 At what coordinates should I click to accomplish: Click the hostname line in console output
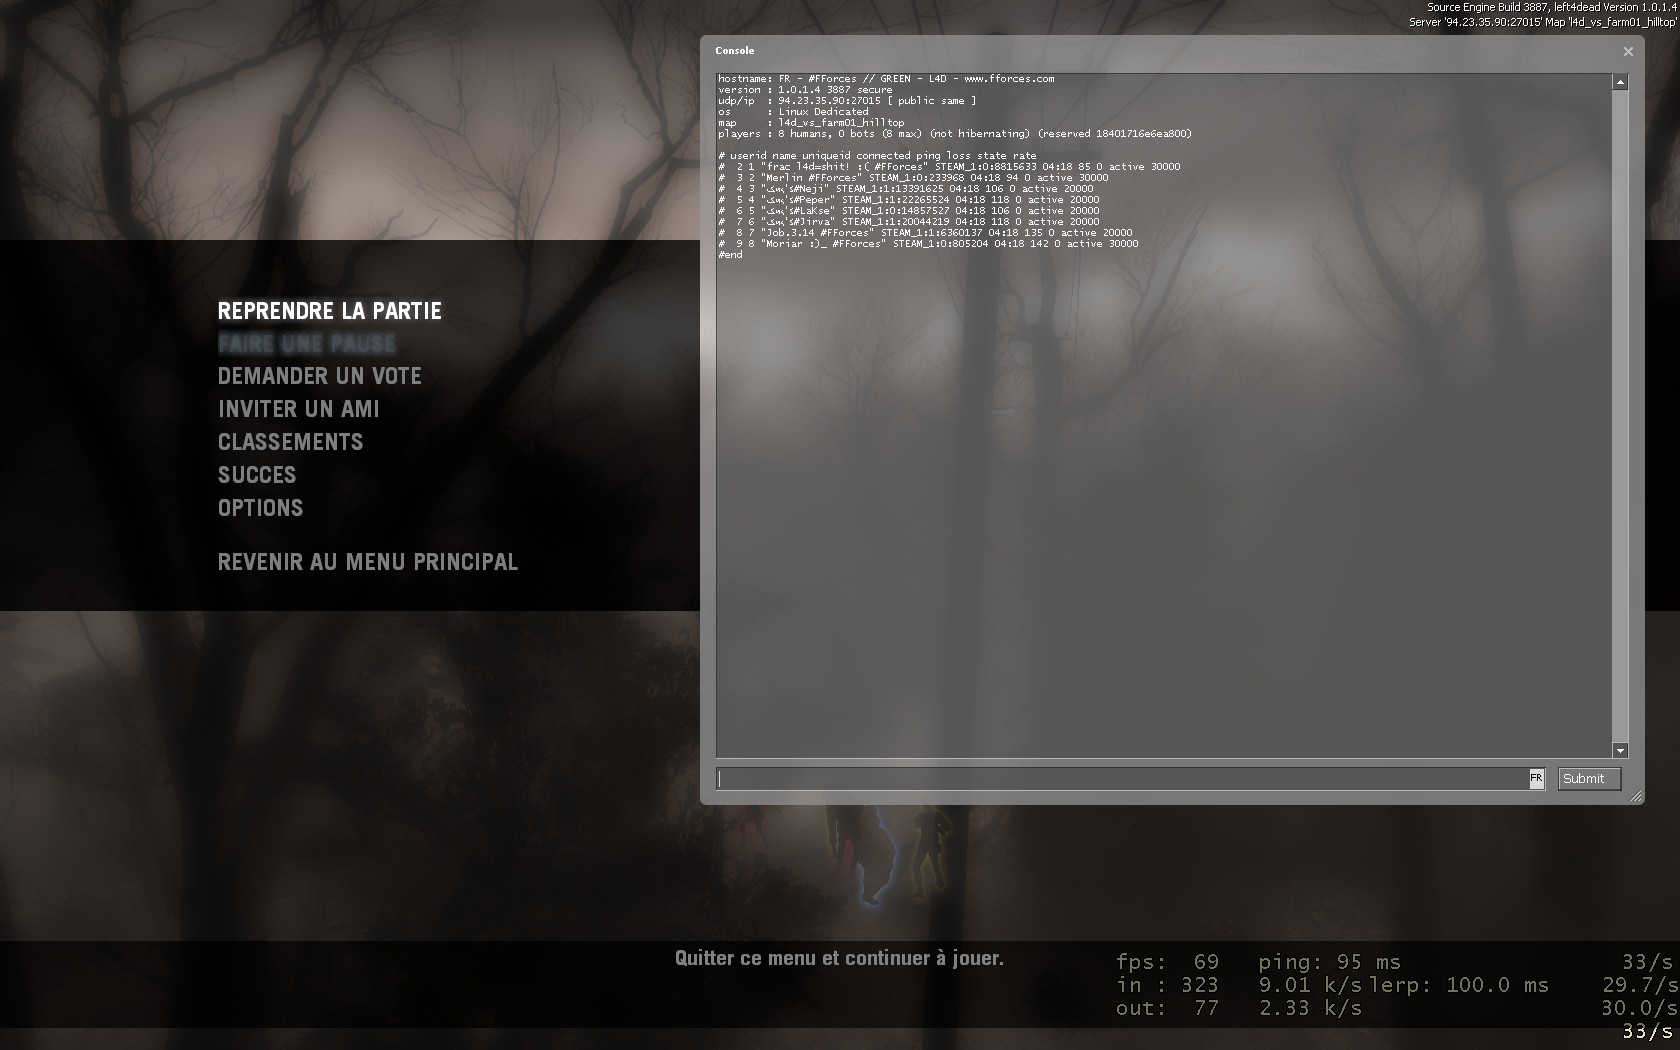[886, 79]
